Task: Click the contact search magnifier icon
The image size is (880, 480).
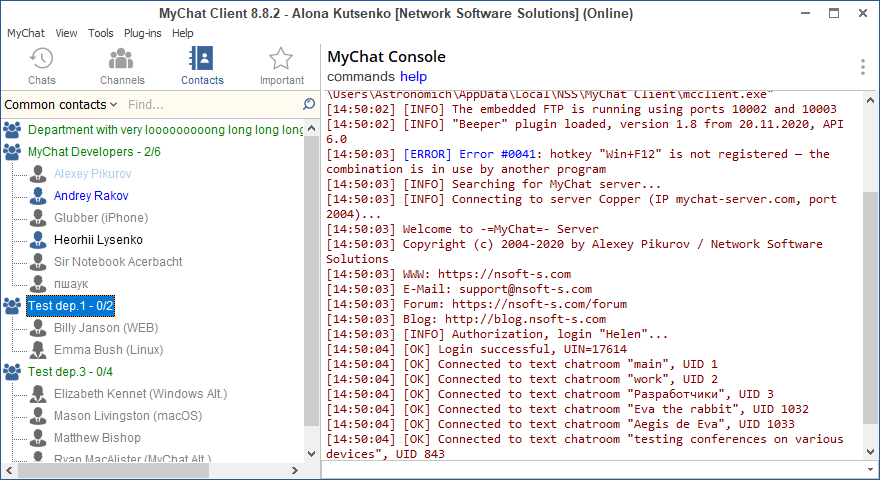Action: [x=309, y=104]
